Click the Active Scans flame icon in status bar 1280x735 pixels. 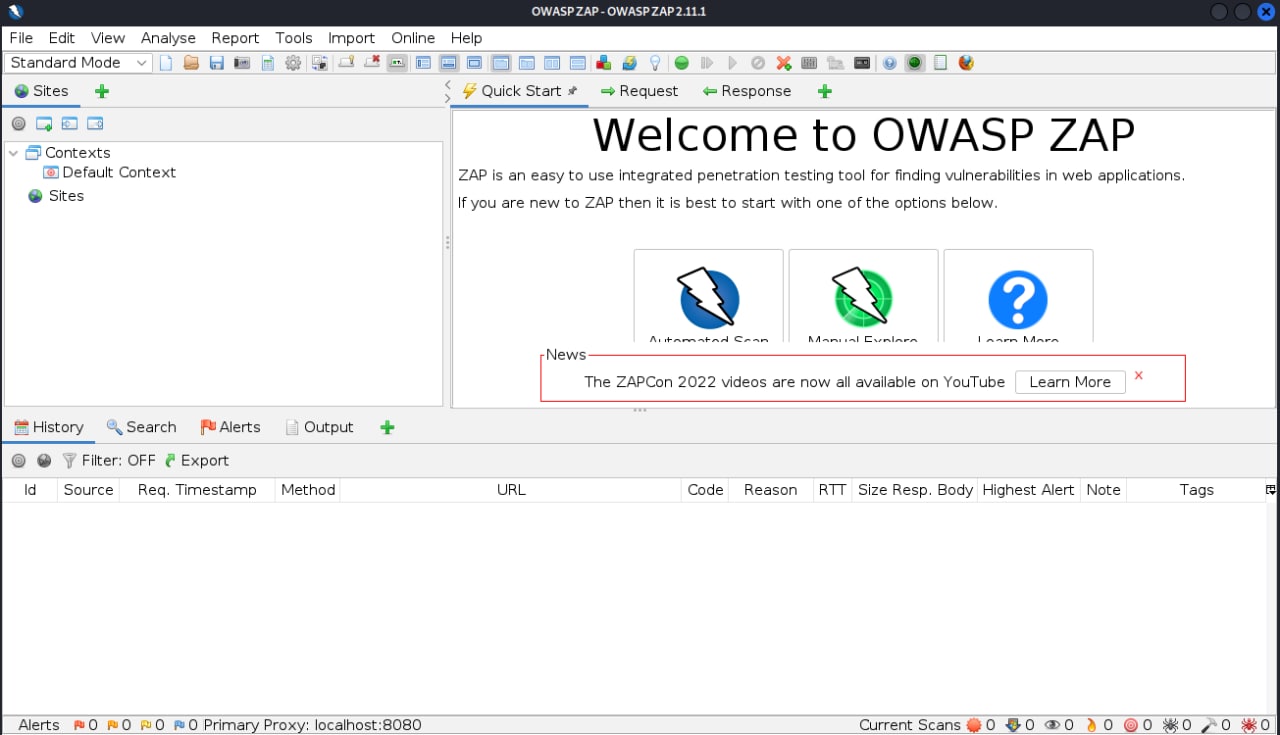[x=1091, y=725]
